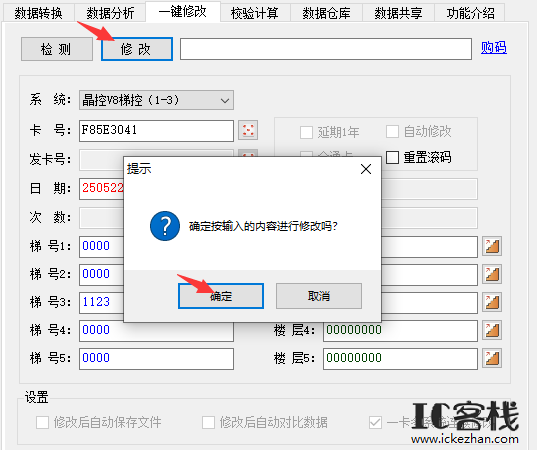Click the 检测 button
537x450 pixels.
(x=57, y=49)
